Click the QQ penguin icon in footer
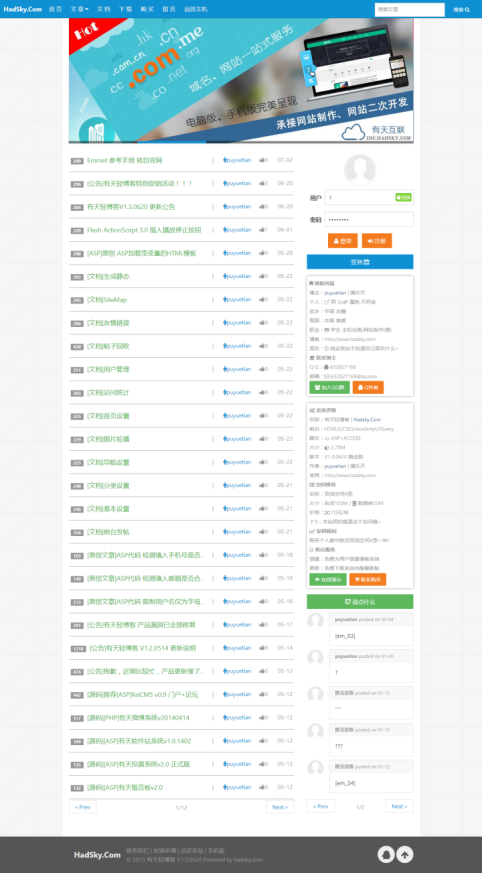 coord(386,854)
